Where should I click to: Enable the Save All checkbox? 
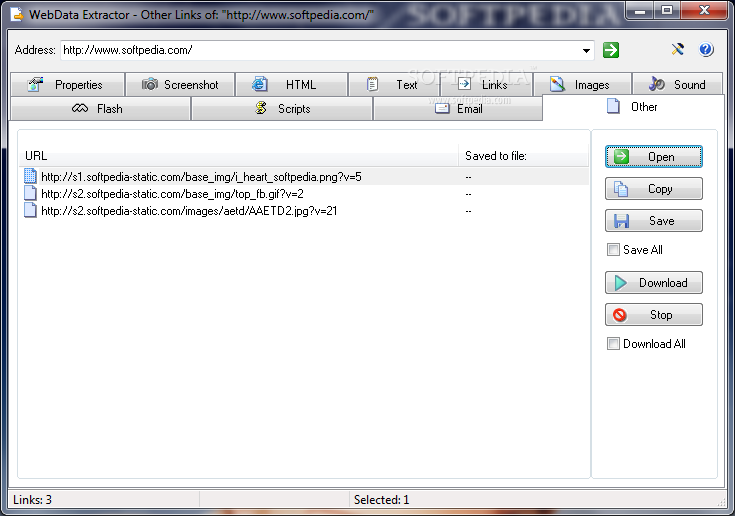[613, 249]
